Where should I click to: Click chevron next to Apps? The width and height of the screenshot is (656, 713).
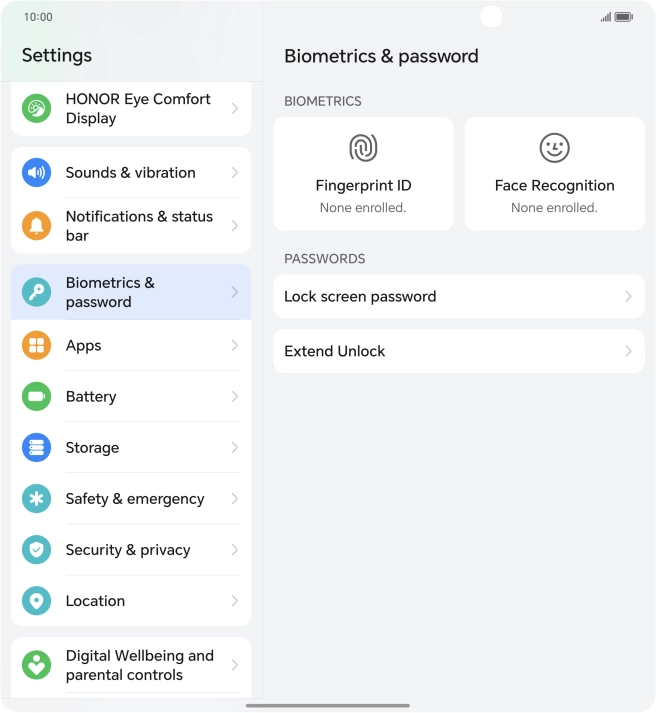point(234,345)
